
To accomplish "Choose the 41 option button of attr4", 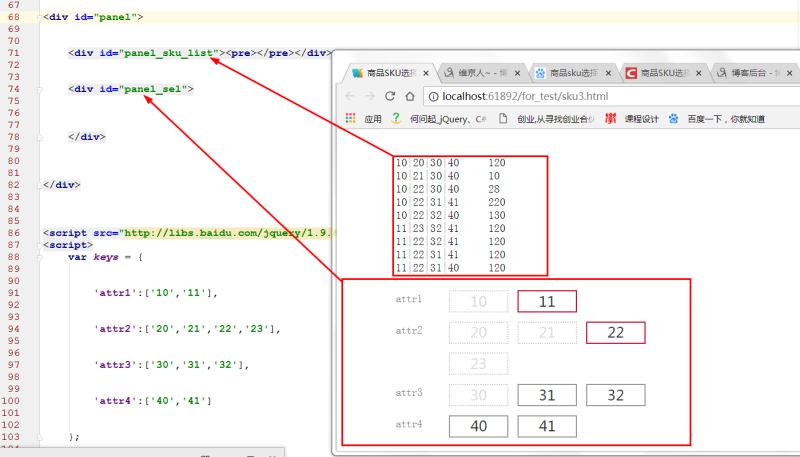I will tap(547, 426).
